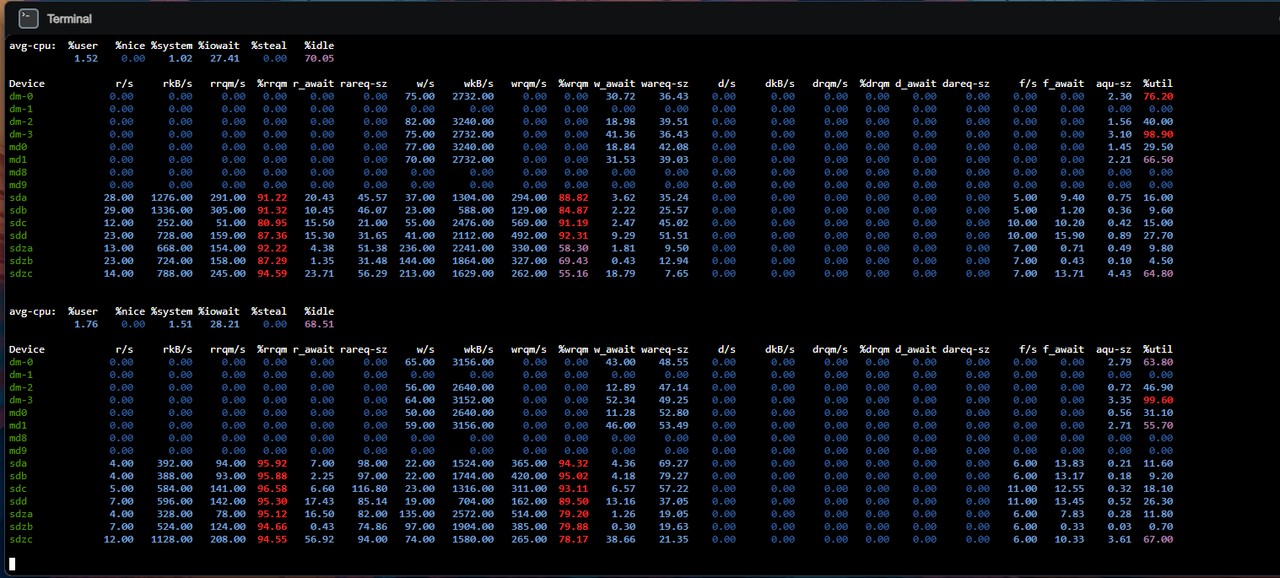
Task: Click the %iowait value 27.41
Action: [x=225, y=59]
